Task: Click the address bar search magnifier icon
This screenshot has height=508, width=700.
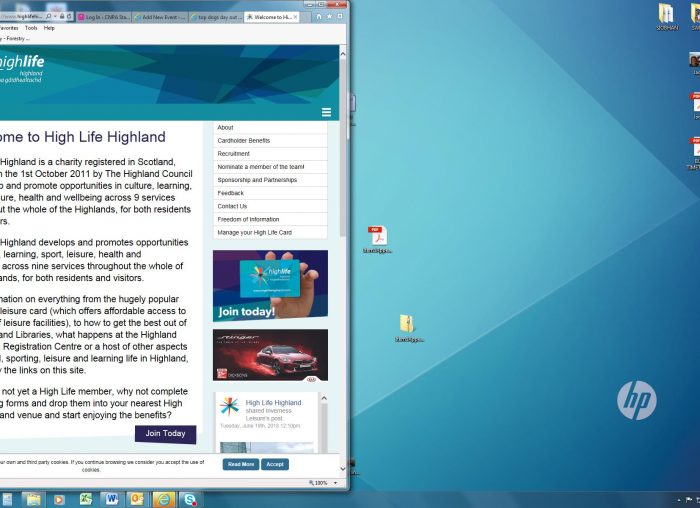Action: [49, 17]
